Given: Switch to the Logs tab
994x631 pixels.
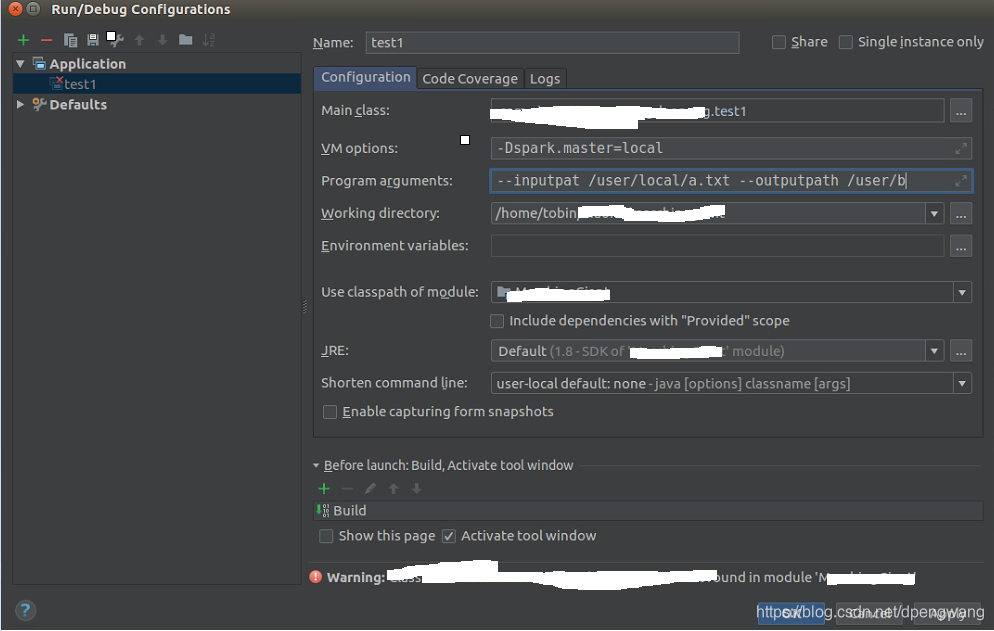Looking at the screenshot, I should (545, 79).
